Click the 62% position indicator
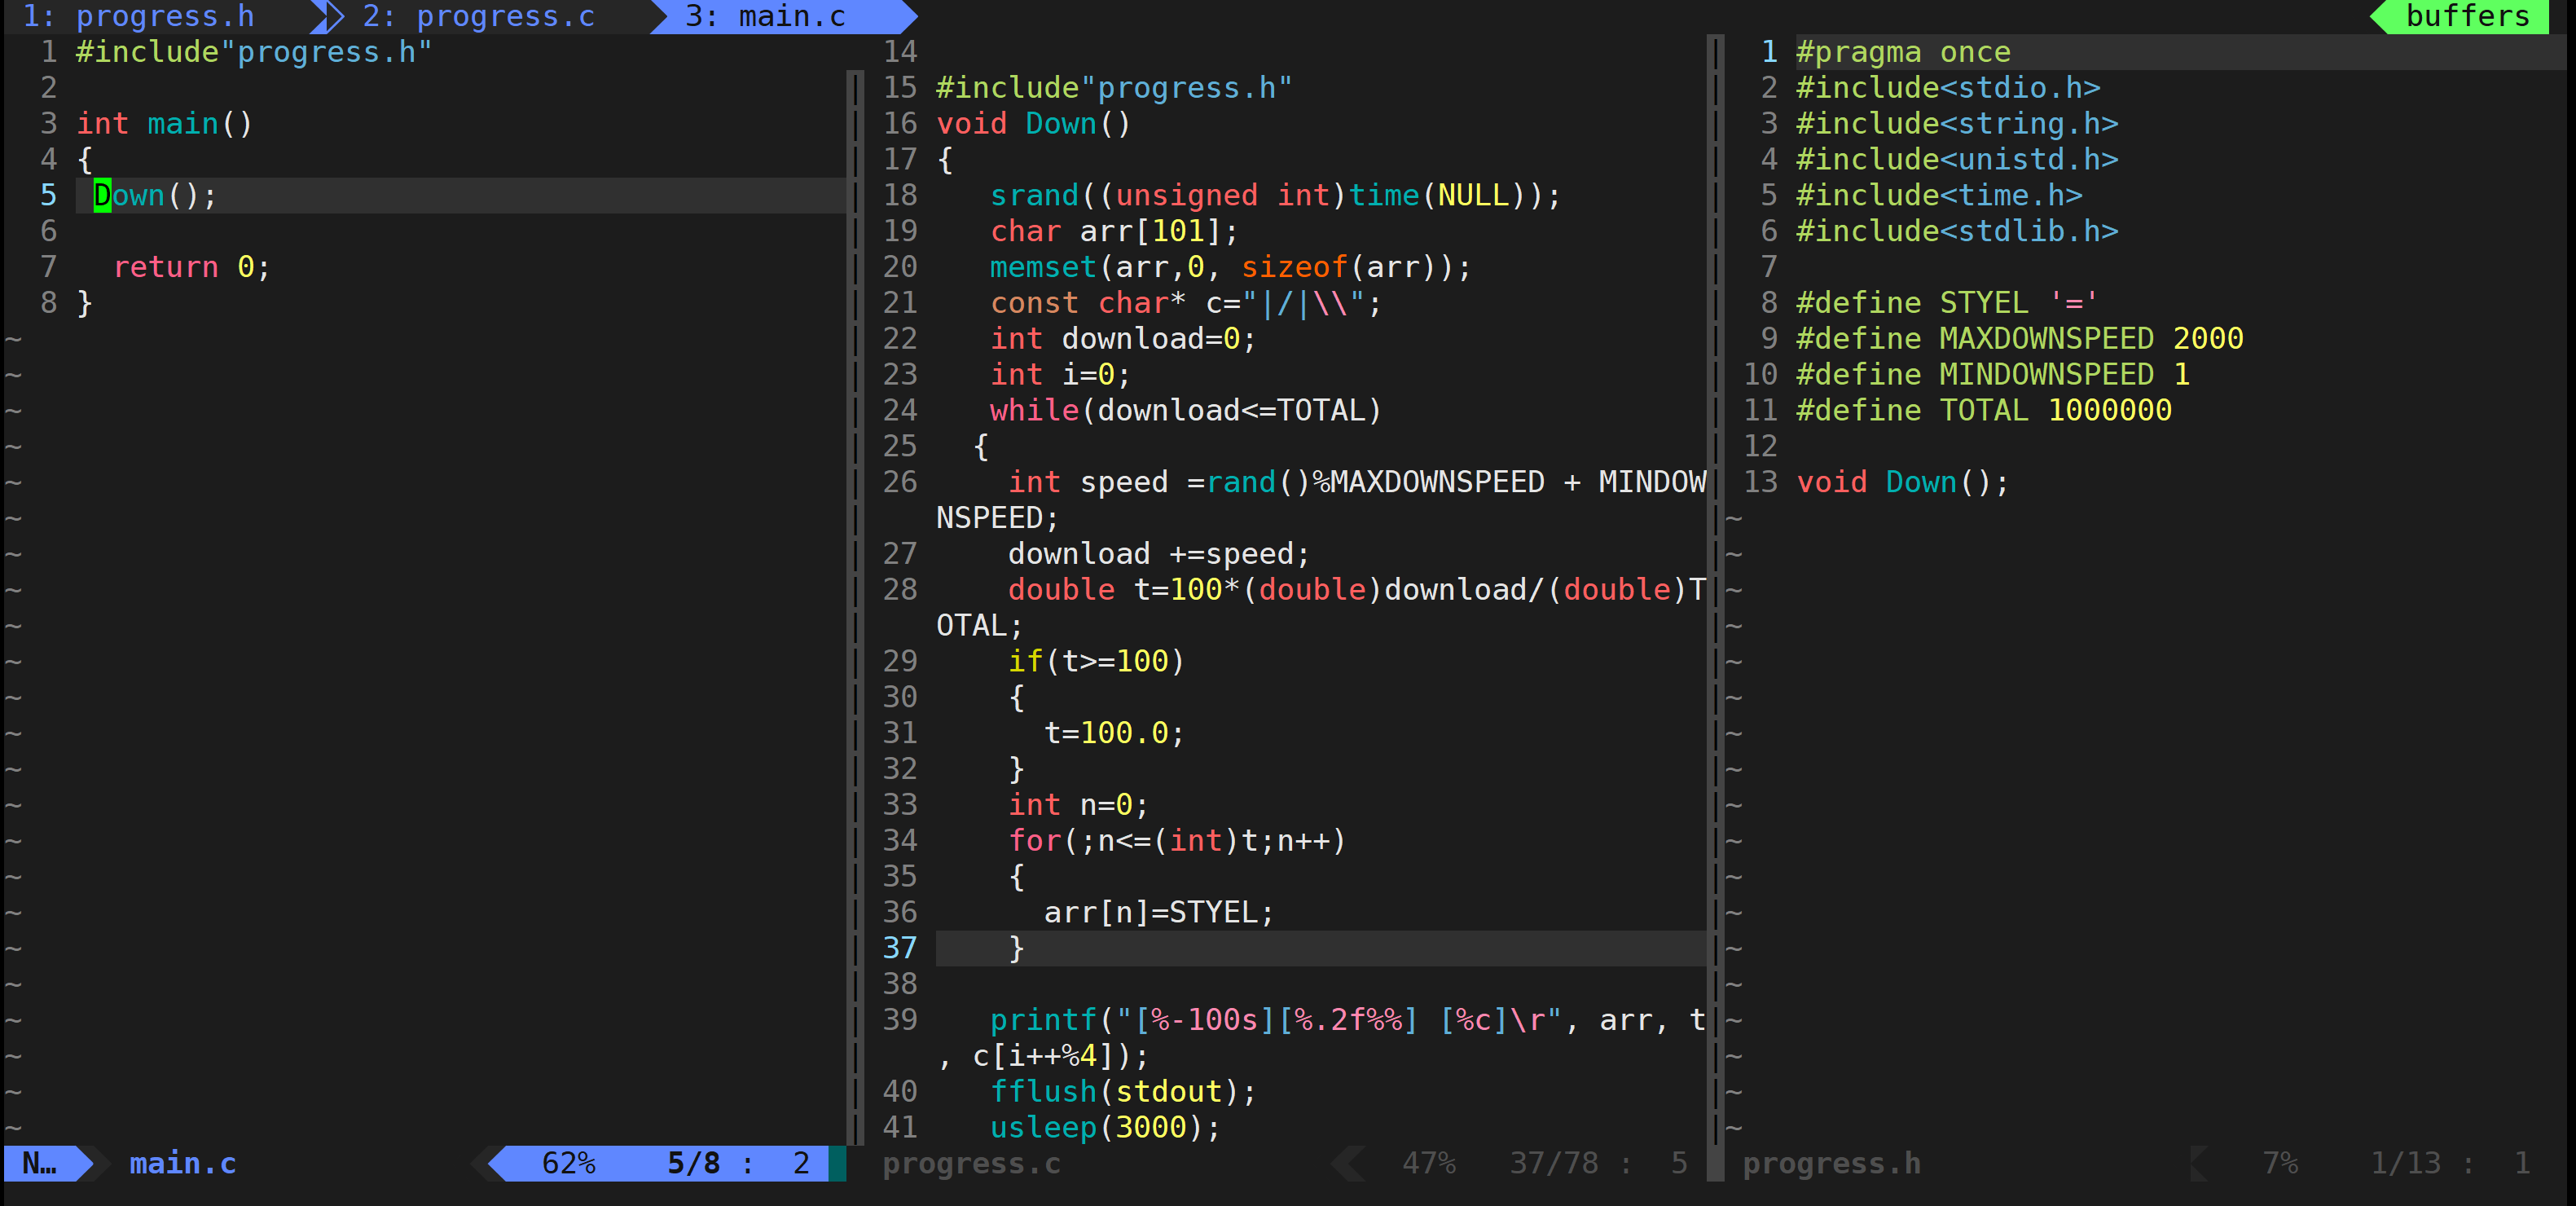 [568, 1163]
